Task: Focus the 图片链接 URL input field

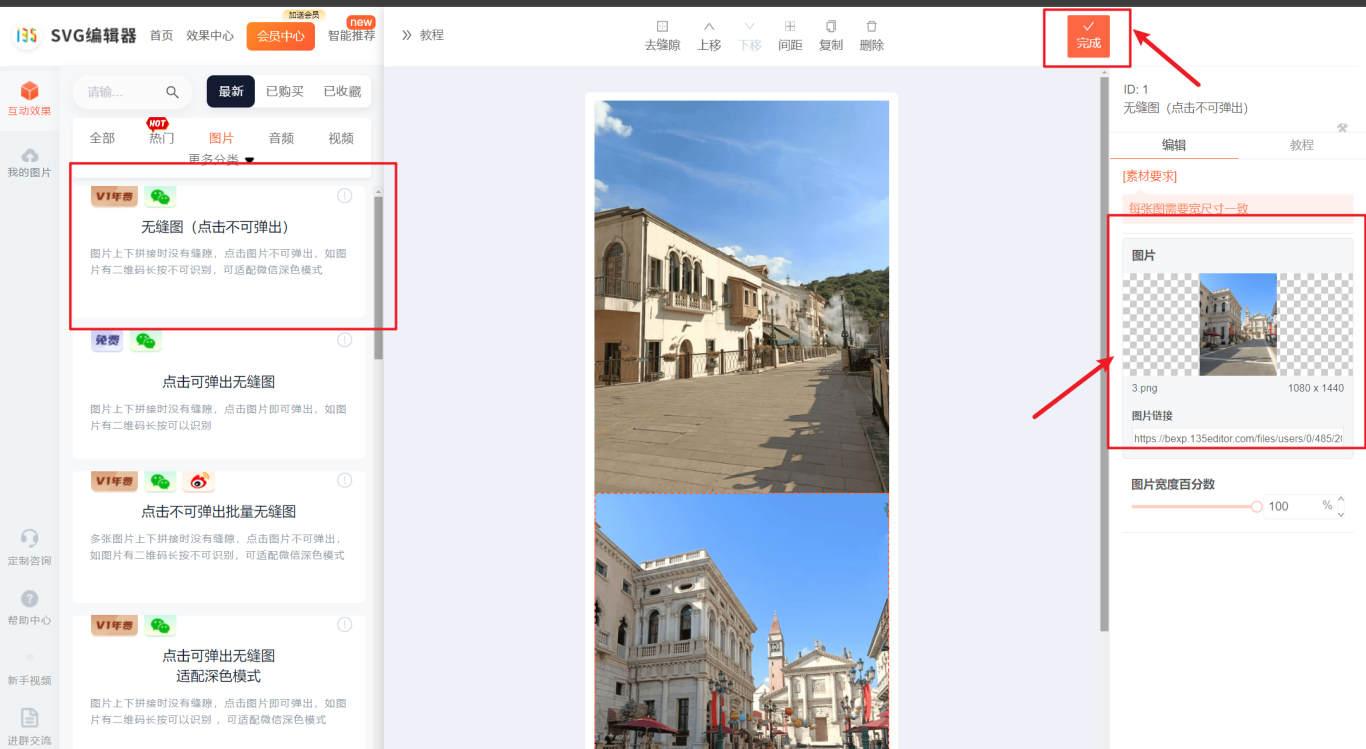Action: click(x=1237, y=438)
